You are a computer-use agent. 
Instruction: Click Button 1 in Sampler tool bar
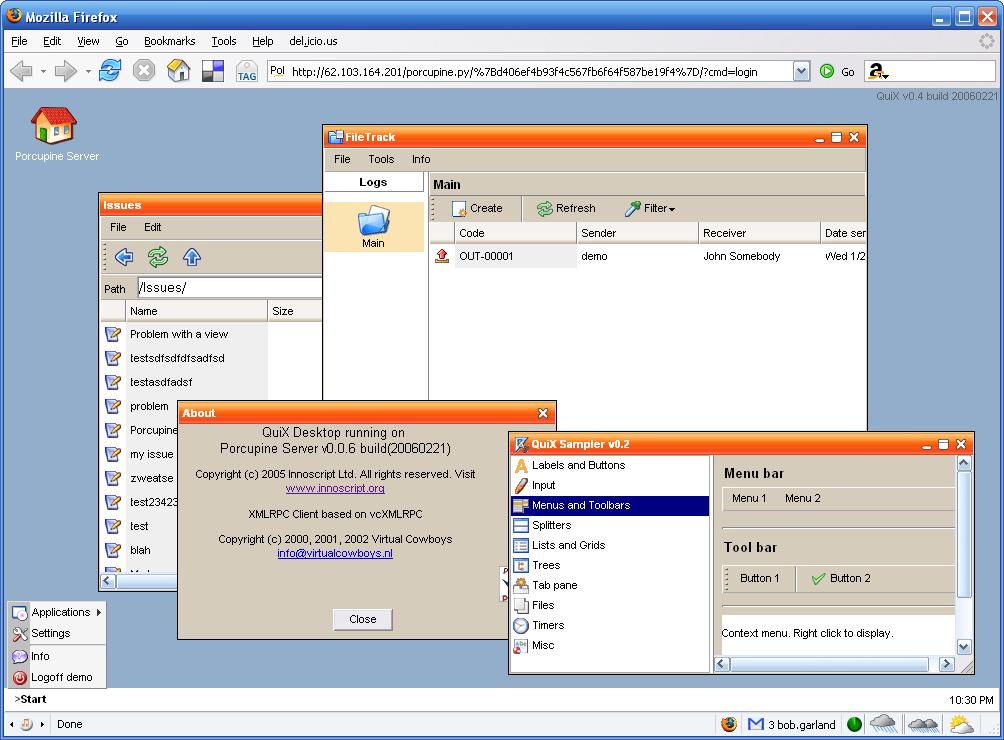point(759,578)
